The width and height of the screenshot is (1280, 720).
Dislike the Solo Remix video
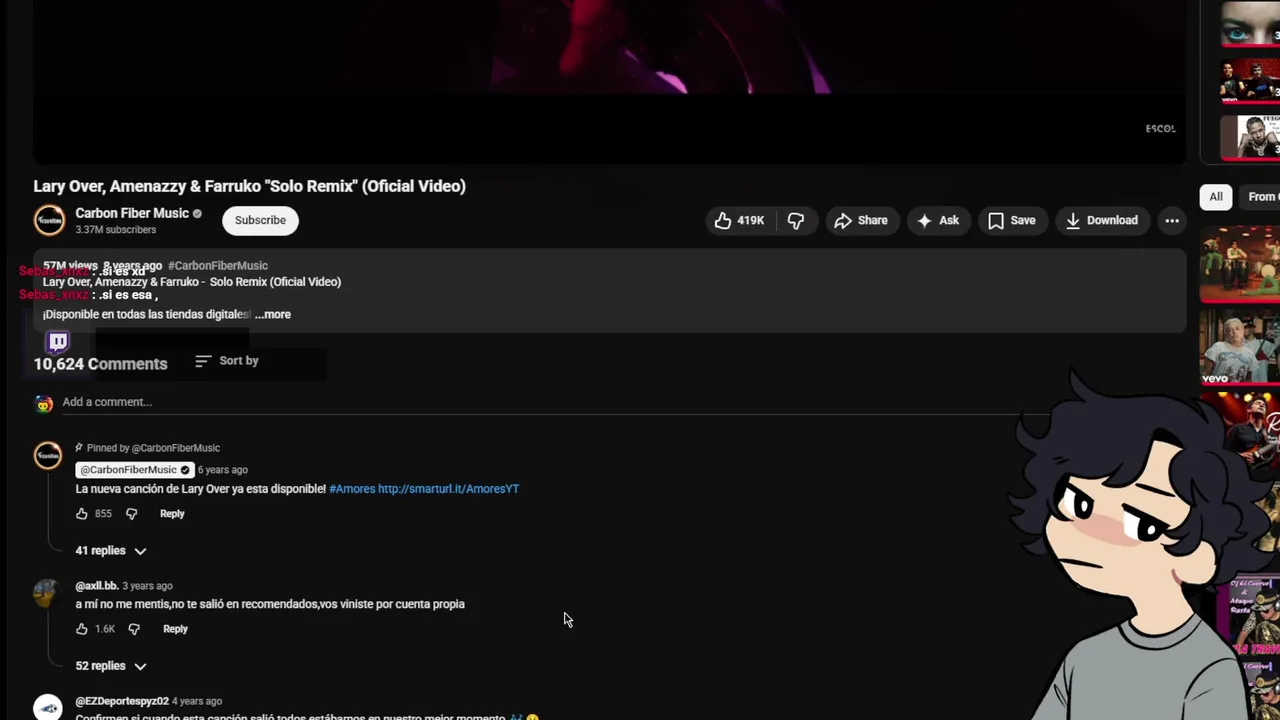coord(796,220)
